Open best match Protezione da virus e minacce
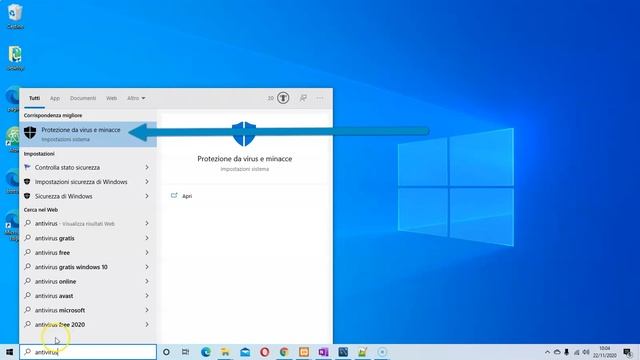This screenshot has height=360, width=640. coord(88,134)
